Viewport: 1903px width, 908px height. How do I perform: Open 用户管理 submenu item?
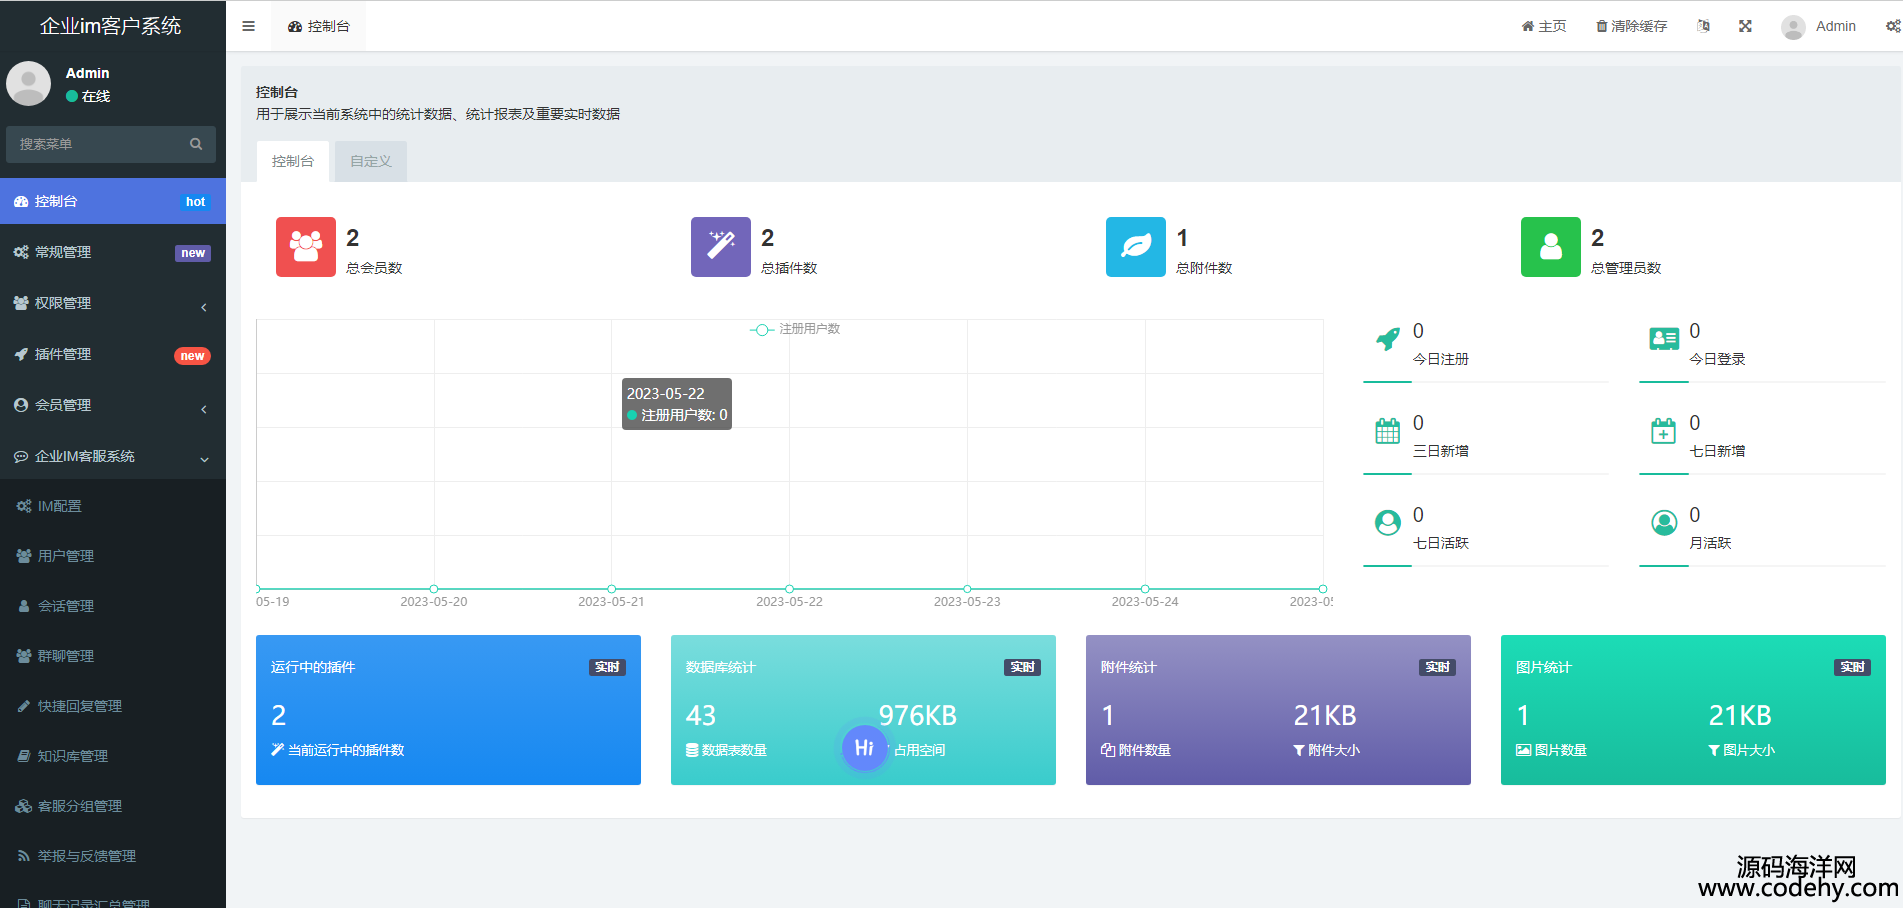[x=113, y=556]
